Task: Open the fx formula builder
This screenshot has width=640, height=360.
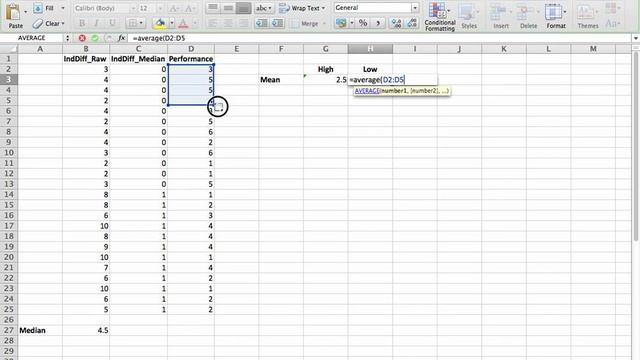Action: tap(121, 38)
